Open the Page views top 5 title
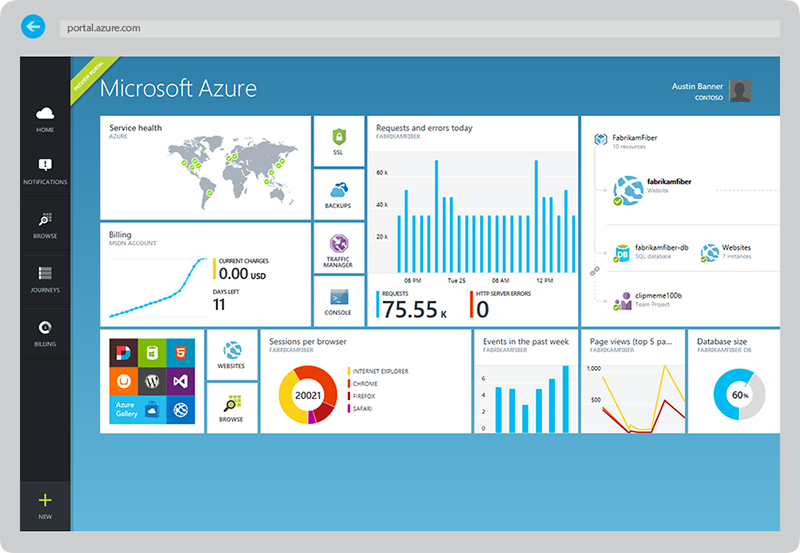Viewport: 800px width, 553px height. tap(631, 342)
